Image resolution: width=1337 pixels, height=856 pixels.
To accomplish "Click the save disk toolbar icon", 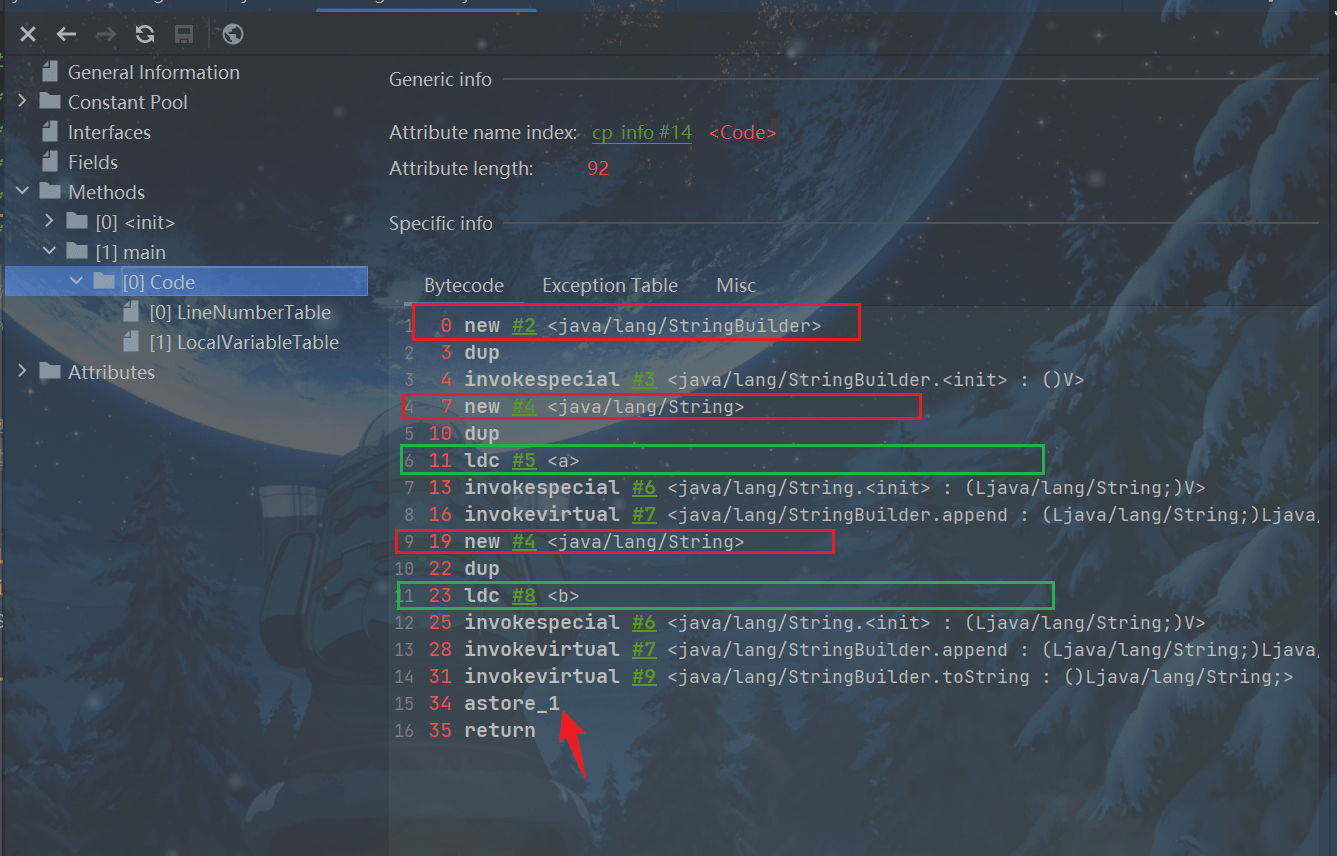I will tap(184, 35).
